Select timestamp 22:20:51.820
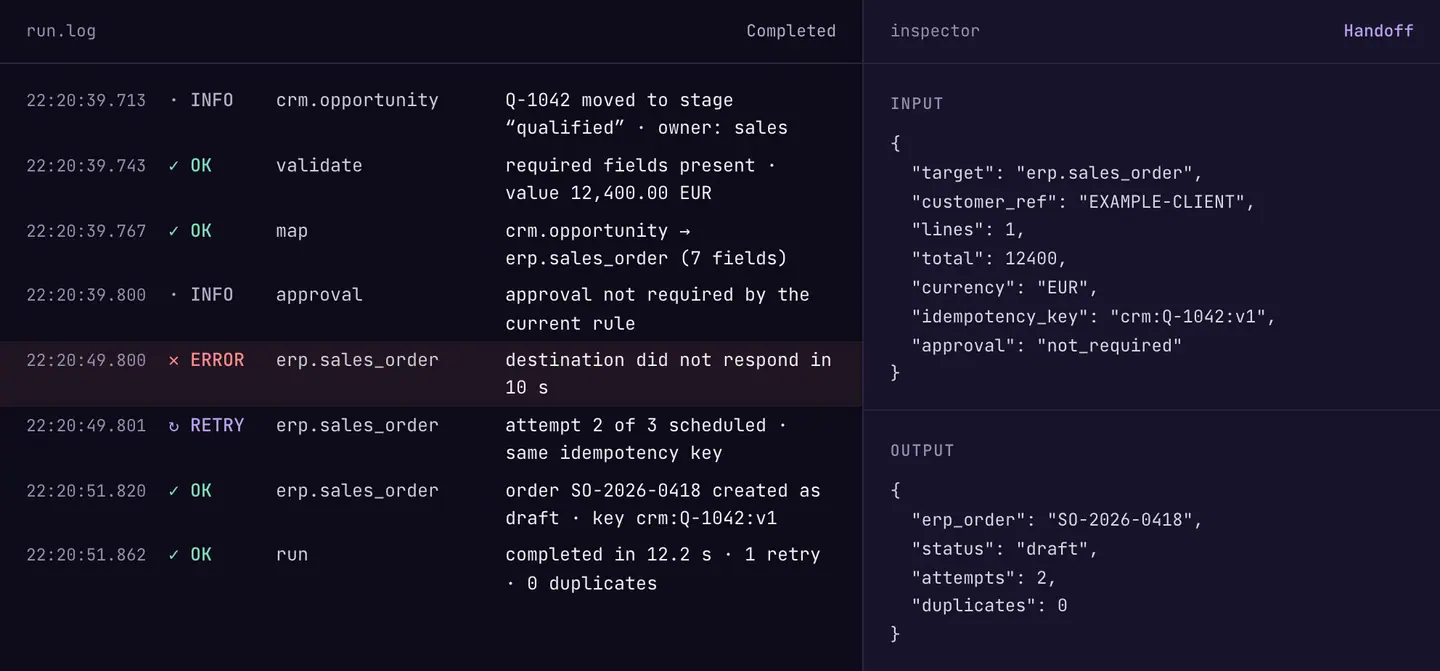This screenshot has height=671, width=1440. pyautogui.click(x=86, y=491)
